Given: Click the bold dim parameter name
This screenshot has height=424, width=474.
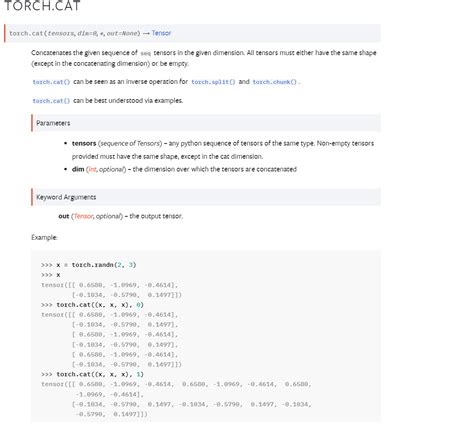Looking at the screenshot, I should pos(78,169).
